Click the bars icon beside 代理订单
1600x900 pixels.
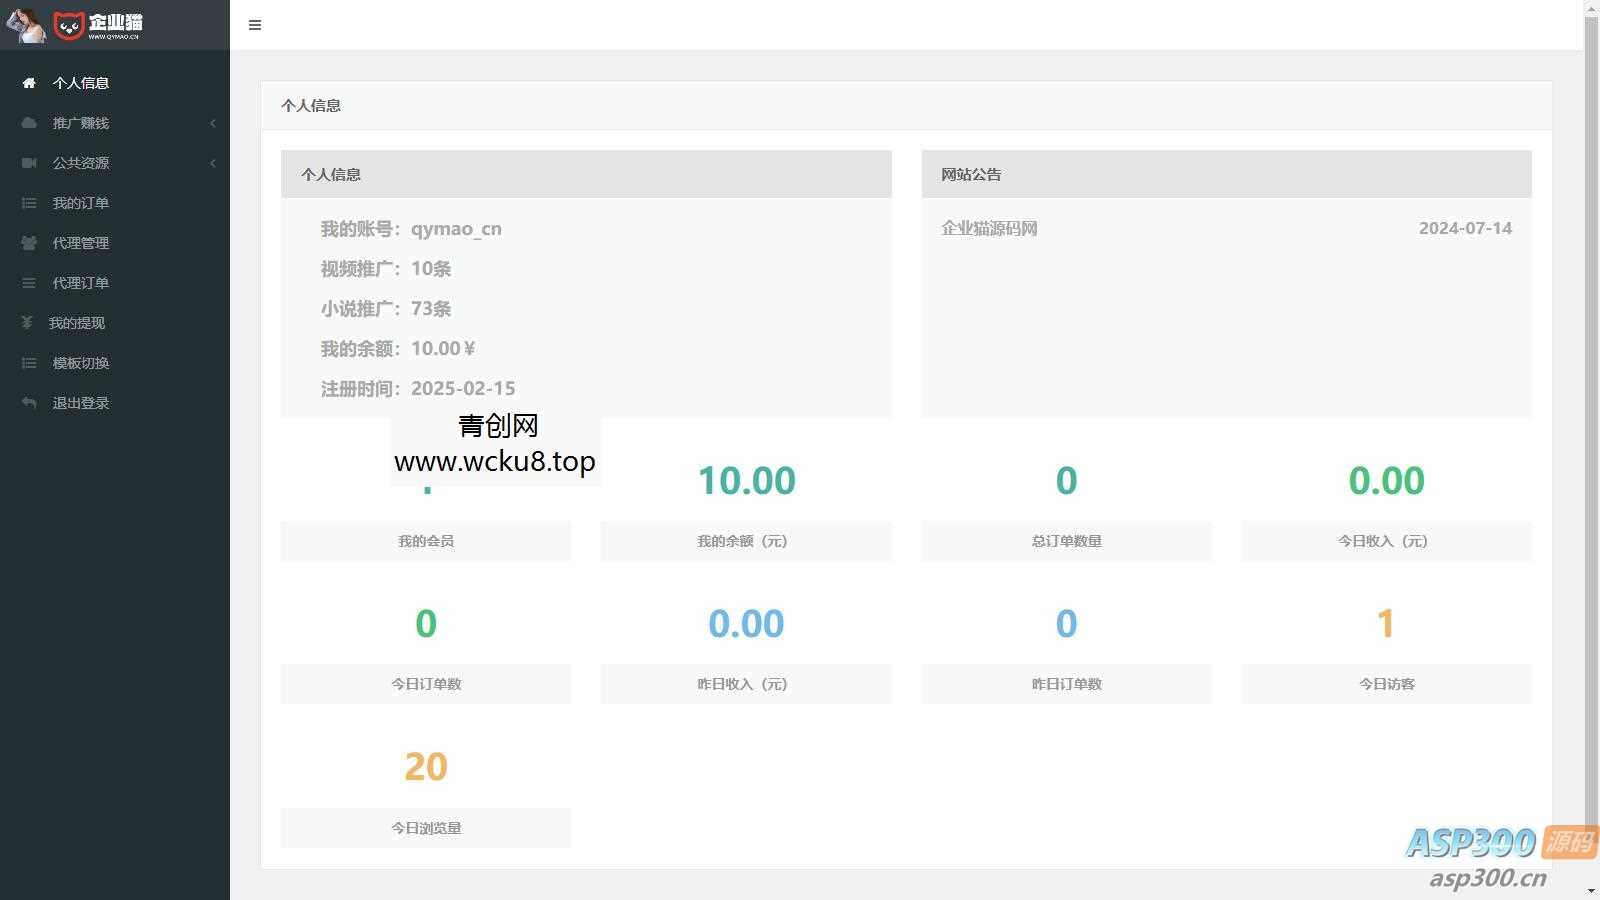[x=29, y=283]
